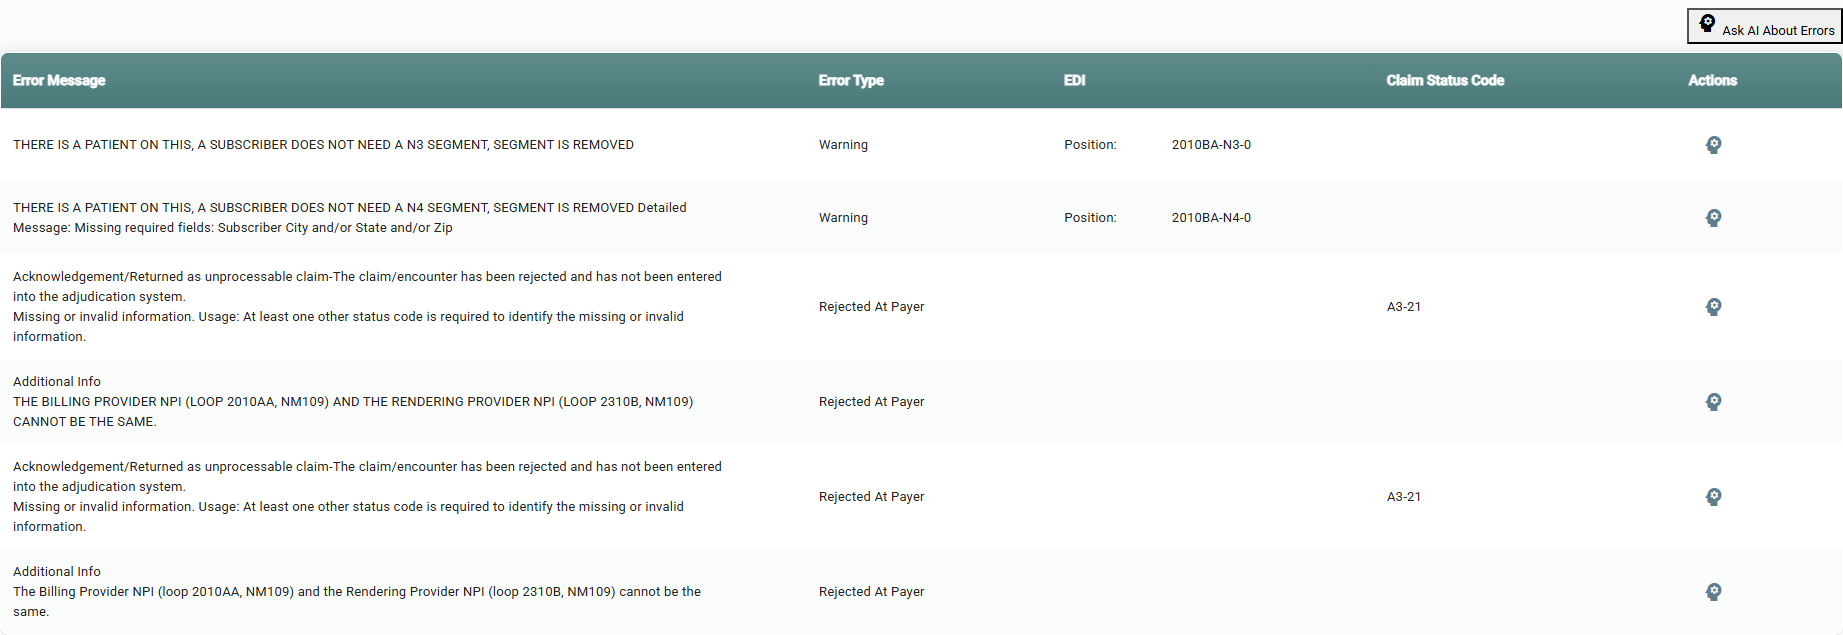Viewport: 1843px width, 635px height.
Task: Click Position label in the N3 row
Action: [1090, 145]
